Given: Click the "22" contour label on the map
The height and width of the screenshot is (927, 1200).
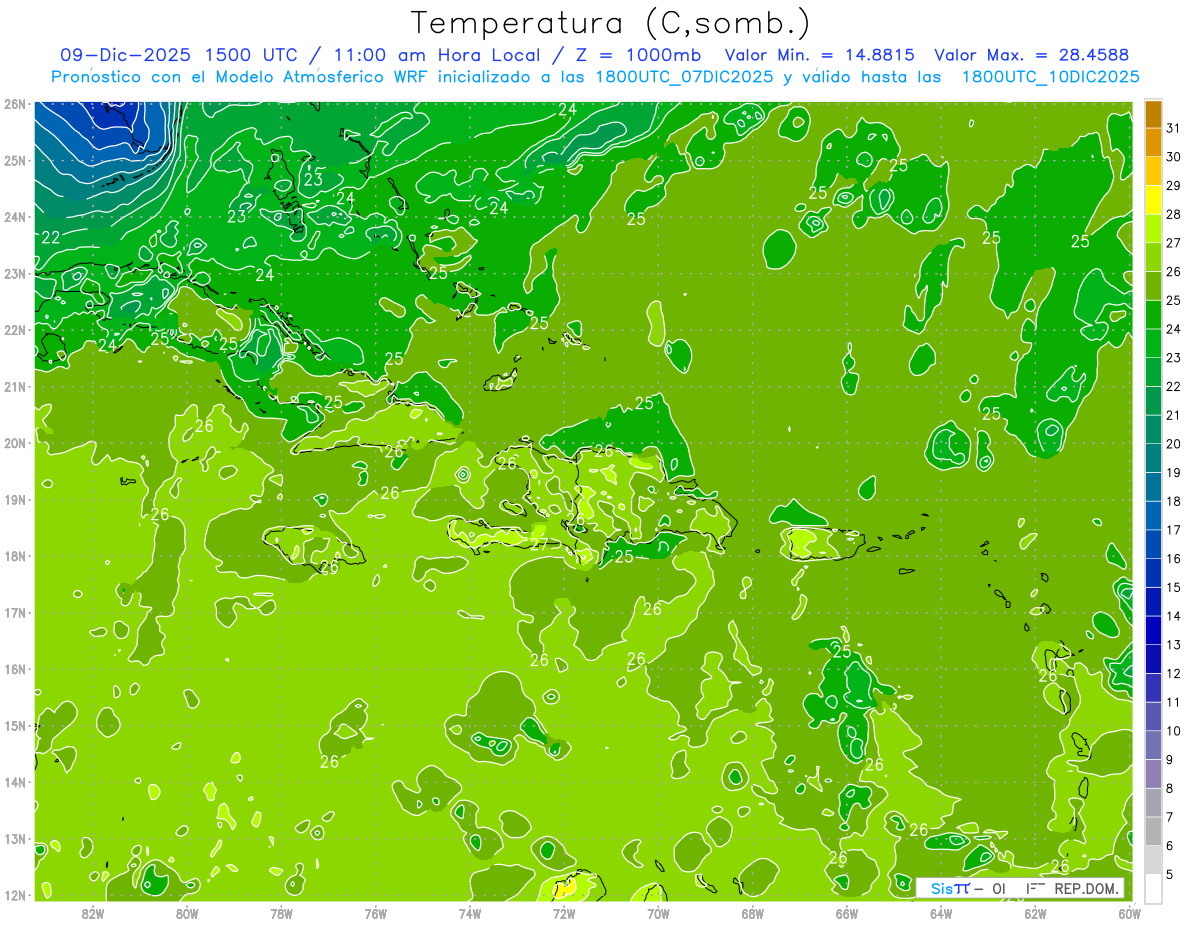Looking at the screenshot, I should [x=51, y=237].
